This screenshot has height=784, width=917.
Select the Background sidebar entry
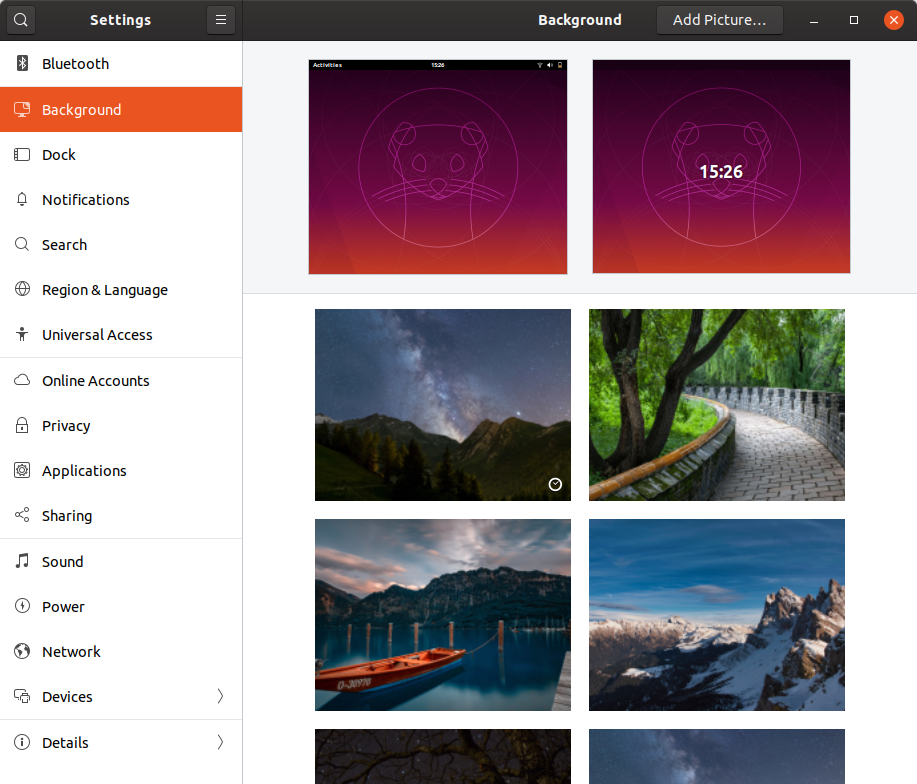pos(121,109)
